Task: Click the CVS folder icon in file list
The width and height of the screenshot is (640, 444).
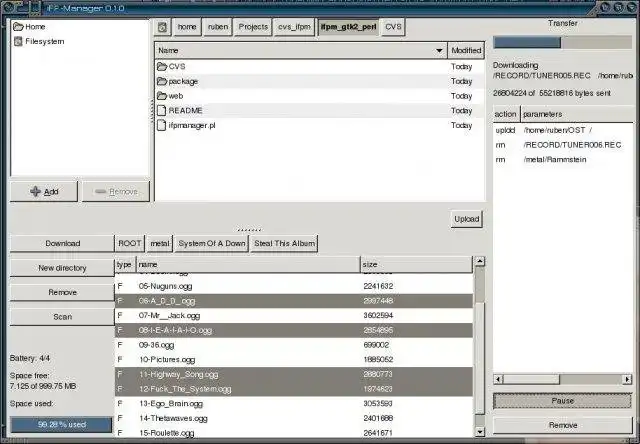Action: (x=162, y=67)
